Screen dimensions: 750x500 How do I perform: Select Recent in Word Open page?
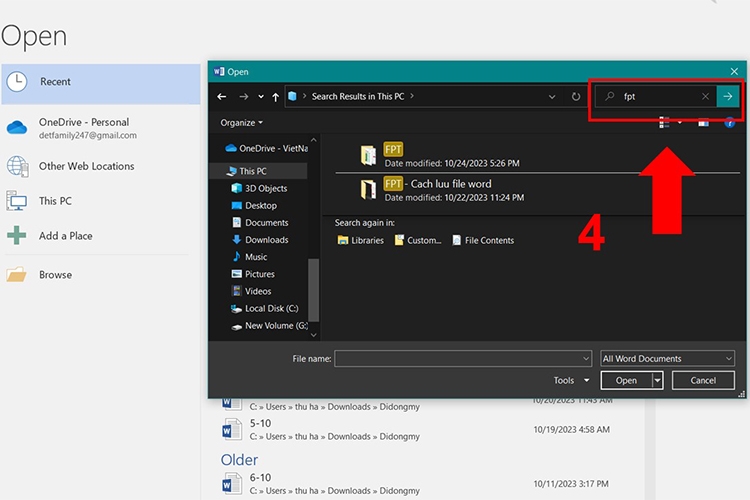(101, 84)
